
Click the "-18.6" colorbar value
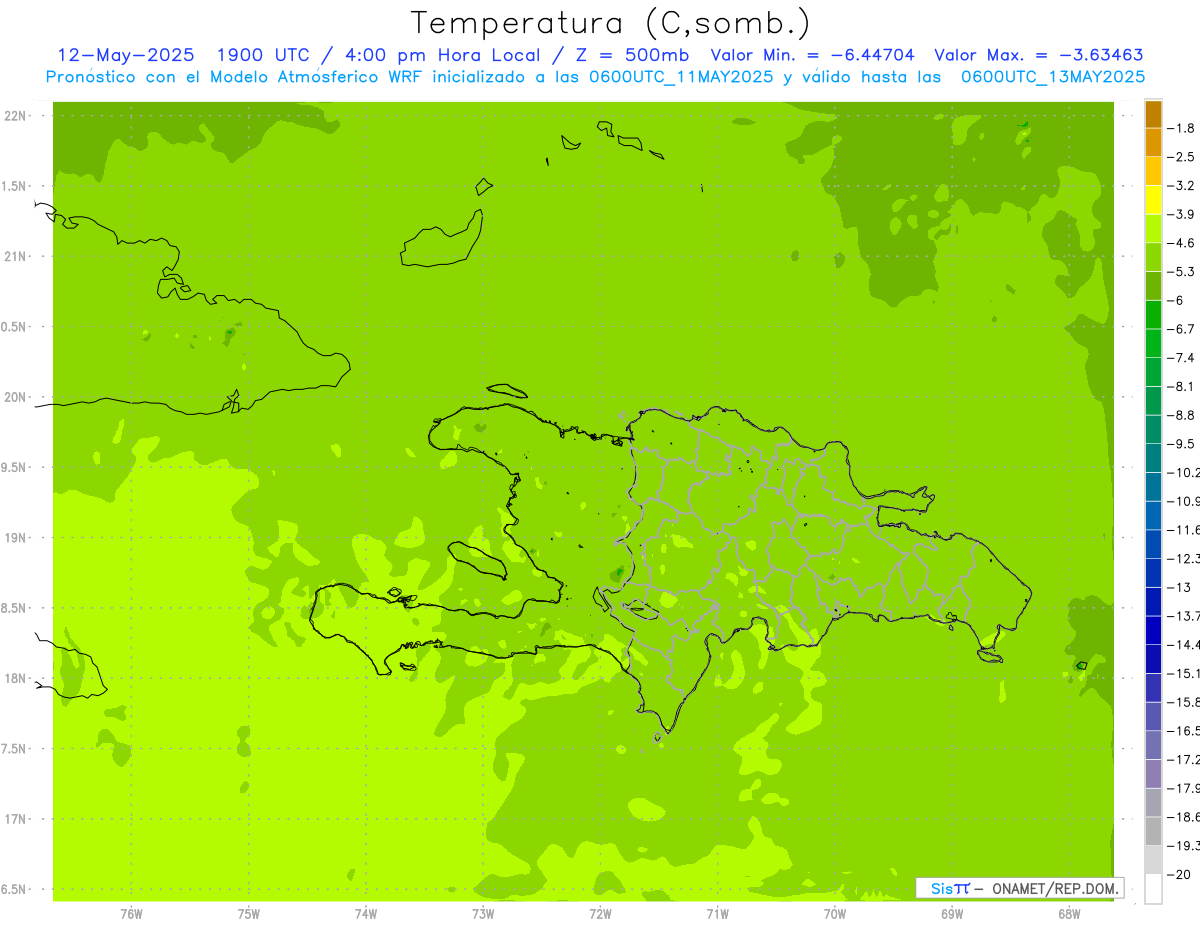[x=1183, y=817]
